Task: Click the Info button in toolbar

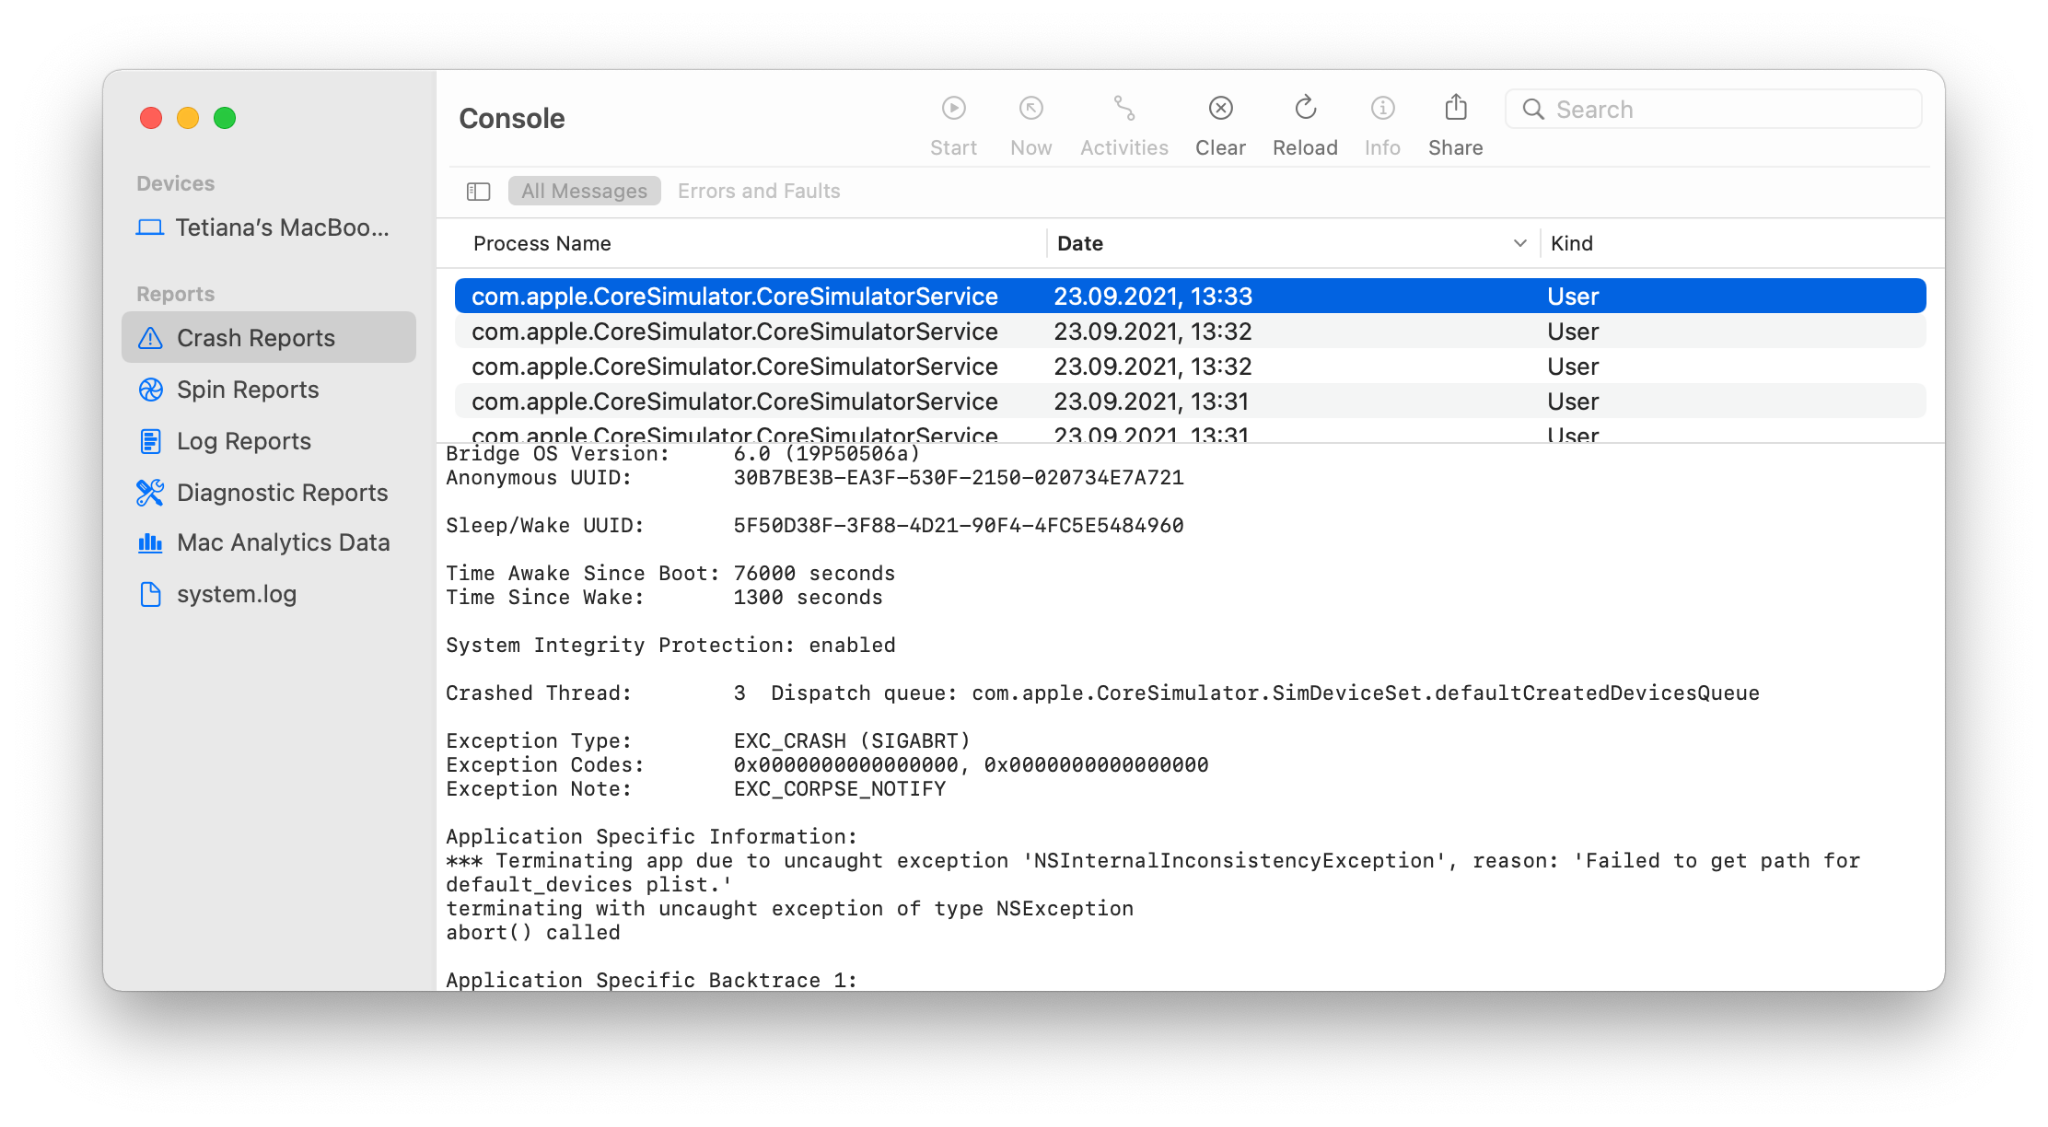Action: click(1381, 122)
